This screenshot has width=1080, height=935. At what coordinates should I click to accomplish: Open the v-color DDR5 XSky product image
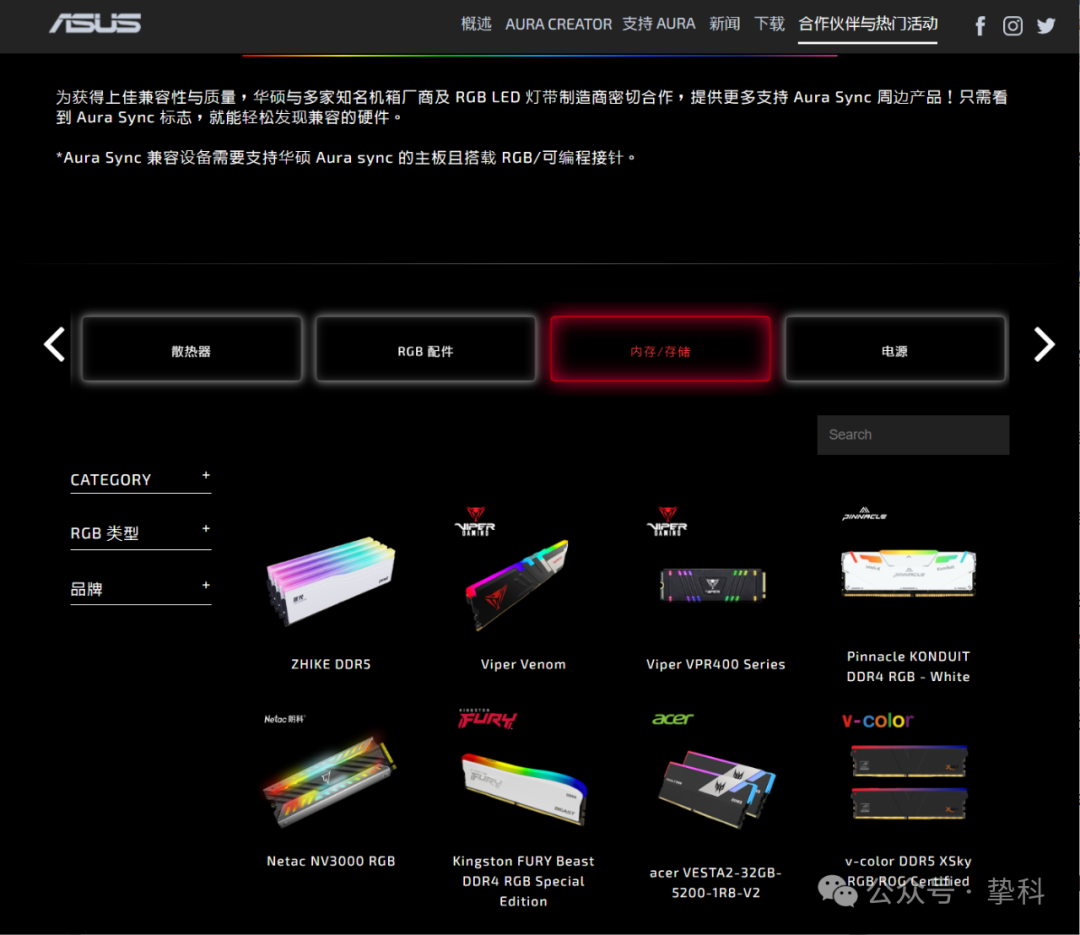[x=908, y=783]
